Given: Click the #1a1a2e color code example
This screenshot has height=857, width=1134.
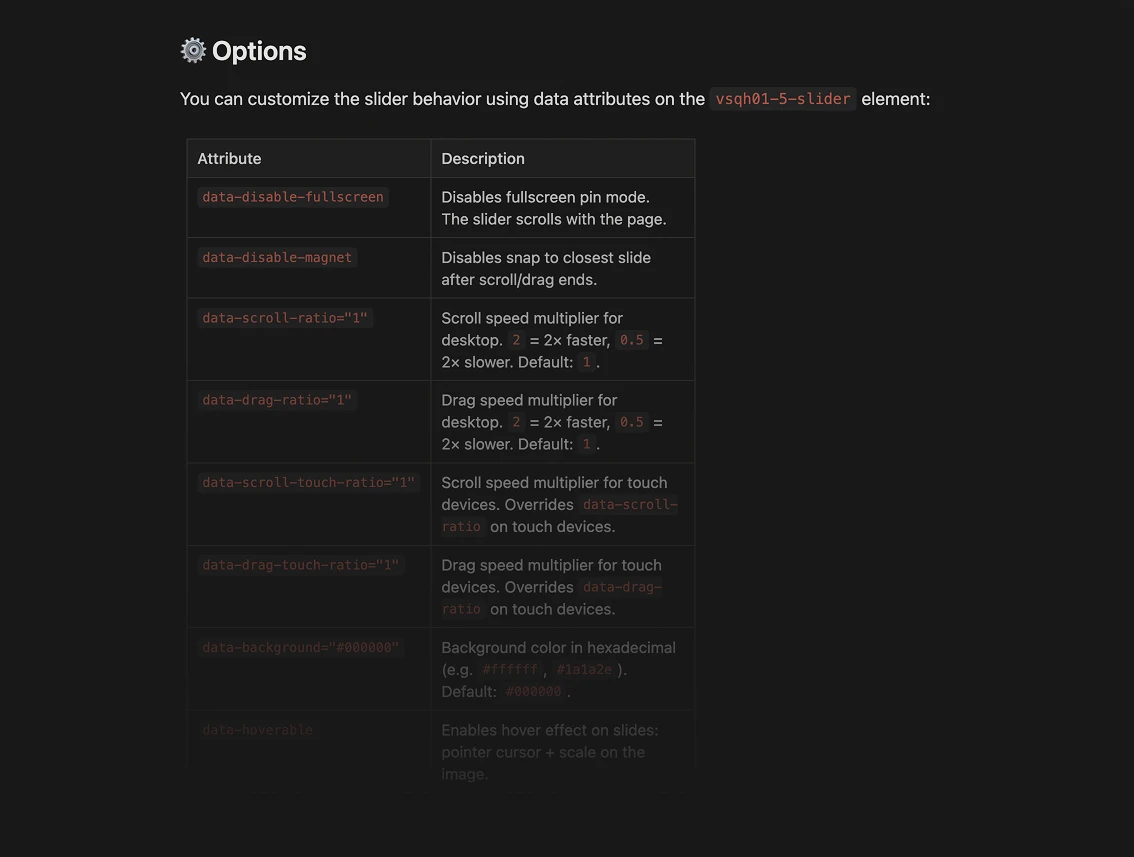Looking at the screenshot, I should tap(584, 670).
